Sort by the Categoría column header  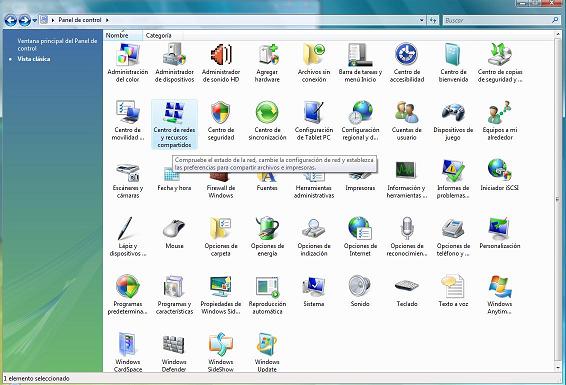click(162, 35)
